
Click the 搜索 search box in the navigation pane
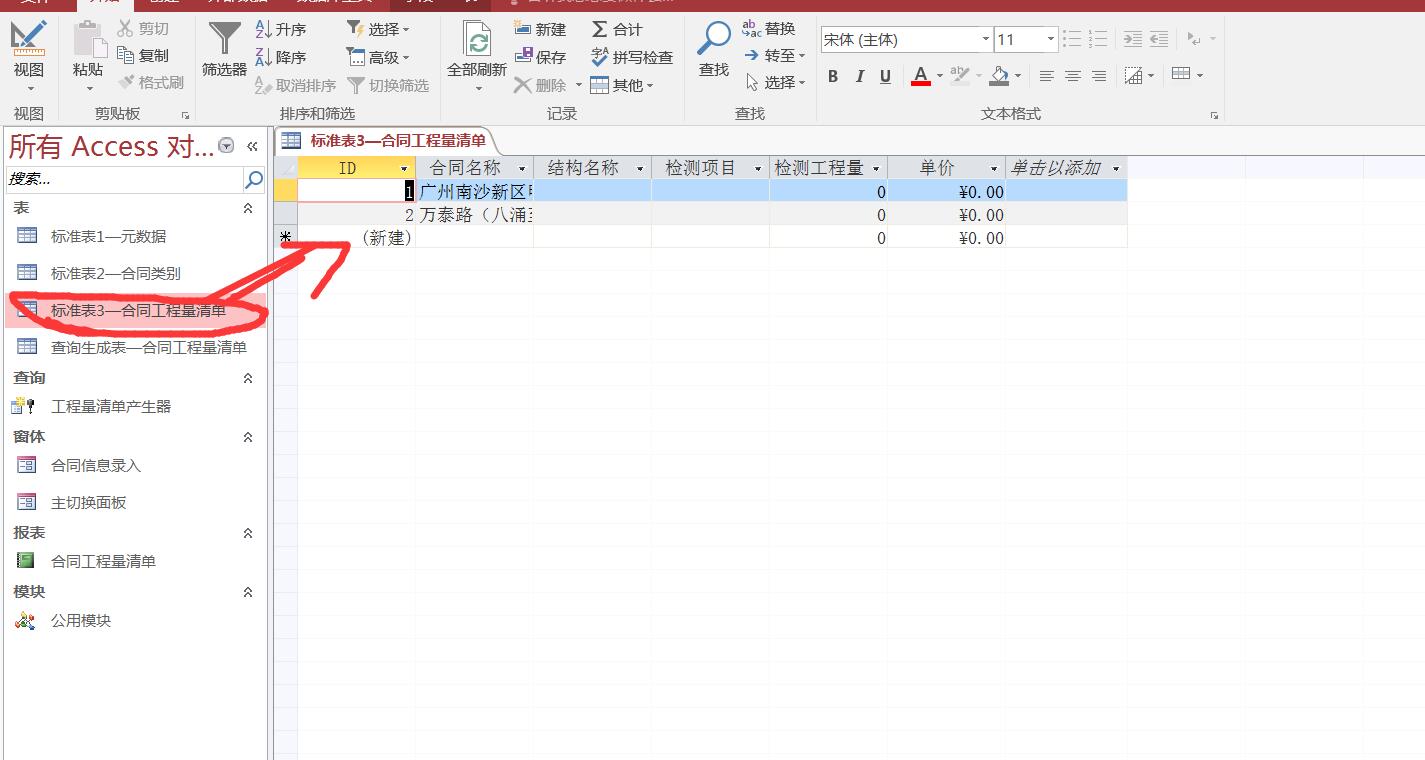coord(124,180)
